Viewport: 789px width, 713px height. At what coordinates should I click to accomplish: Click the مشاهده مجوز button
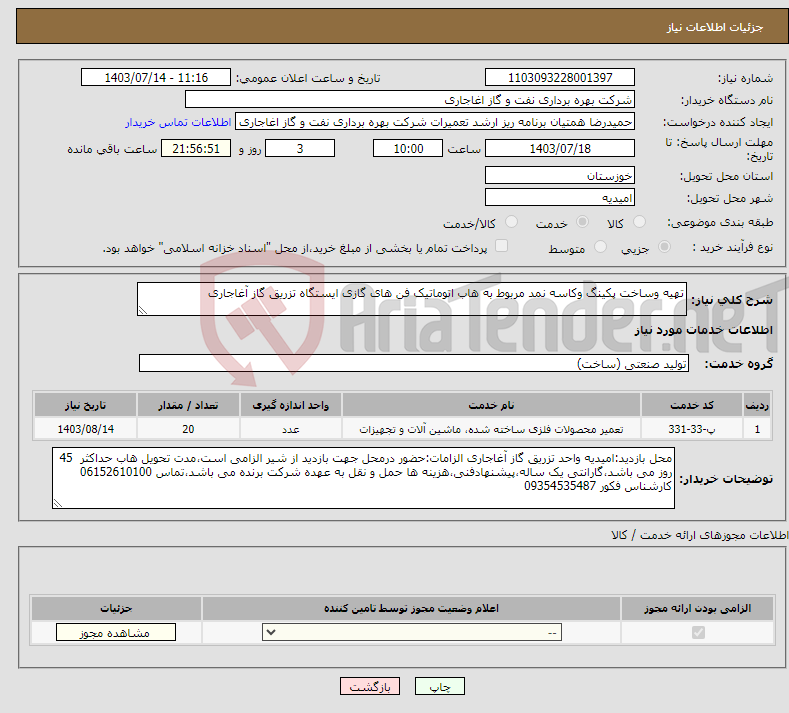[x=116, y=632]
